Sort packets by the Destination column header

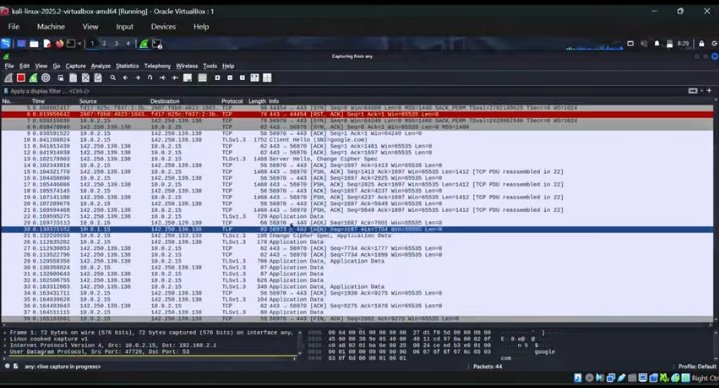(165, 101)
